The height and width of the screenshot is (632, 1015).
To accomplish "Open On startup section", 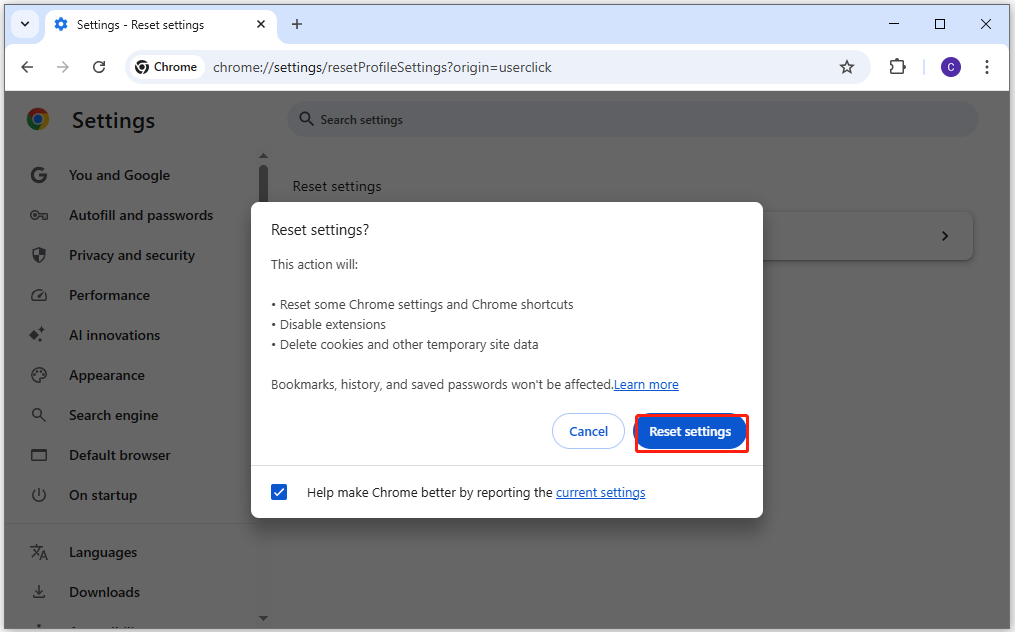I will (x=103, y=495).
